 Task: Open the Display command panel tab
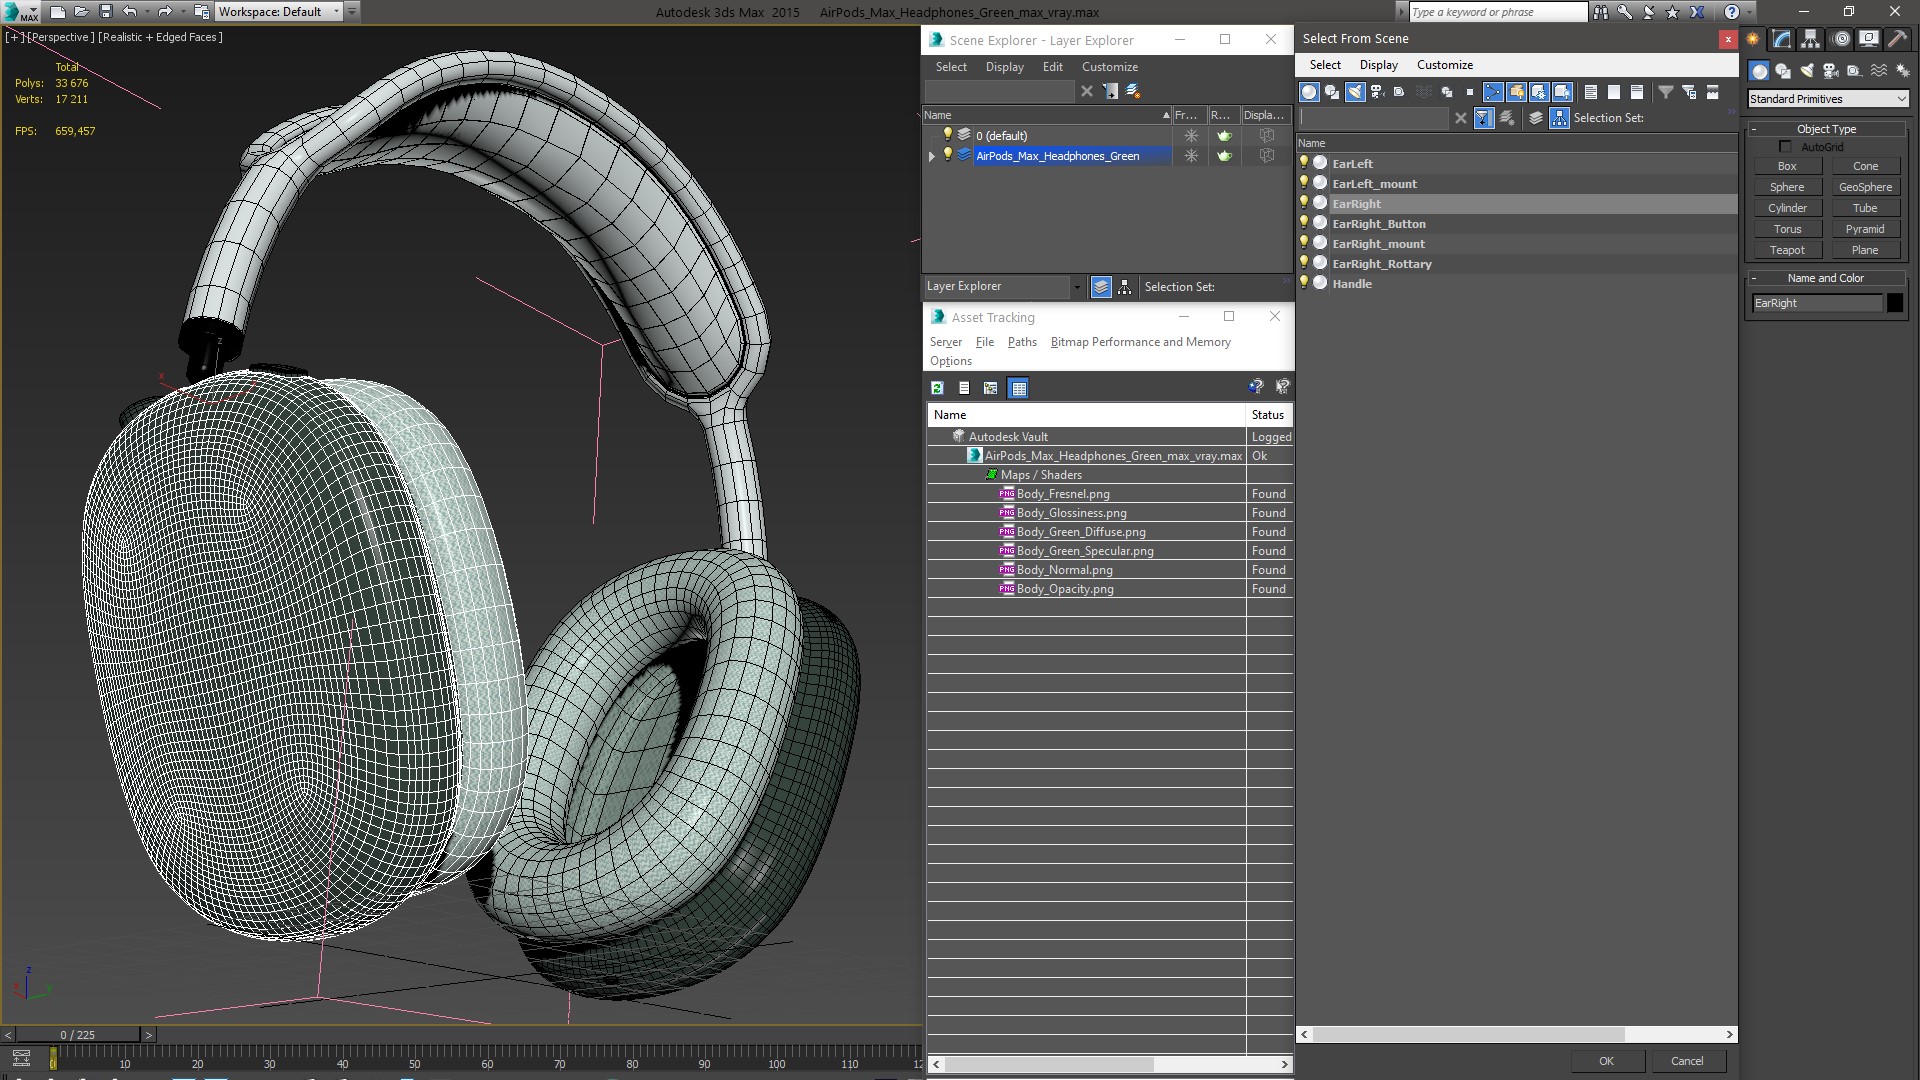tap(1868, 39)
